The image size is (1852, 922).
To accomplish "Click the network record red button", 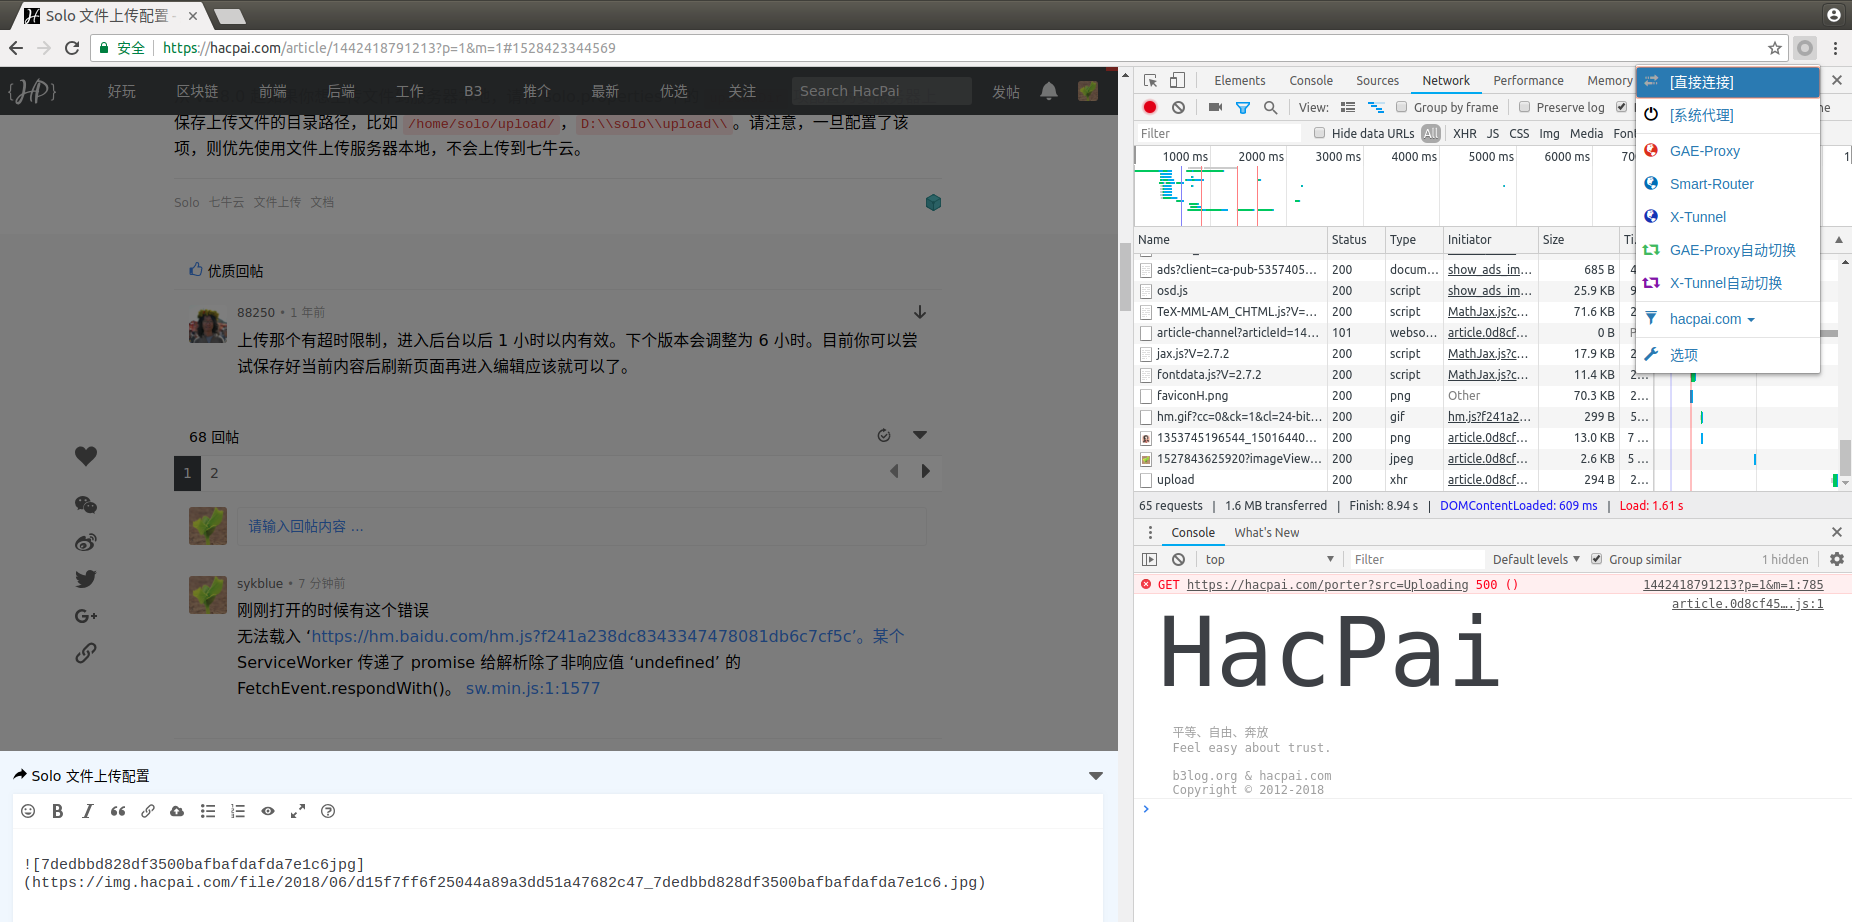I will [x=1150, y=107].
